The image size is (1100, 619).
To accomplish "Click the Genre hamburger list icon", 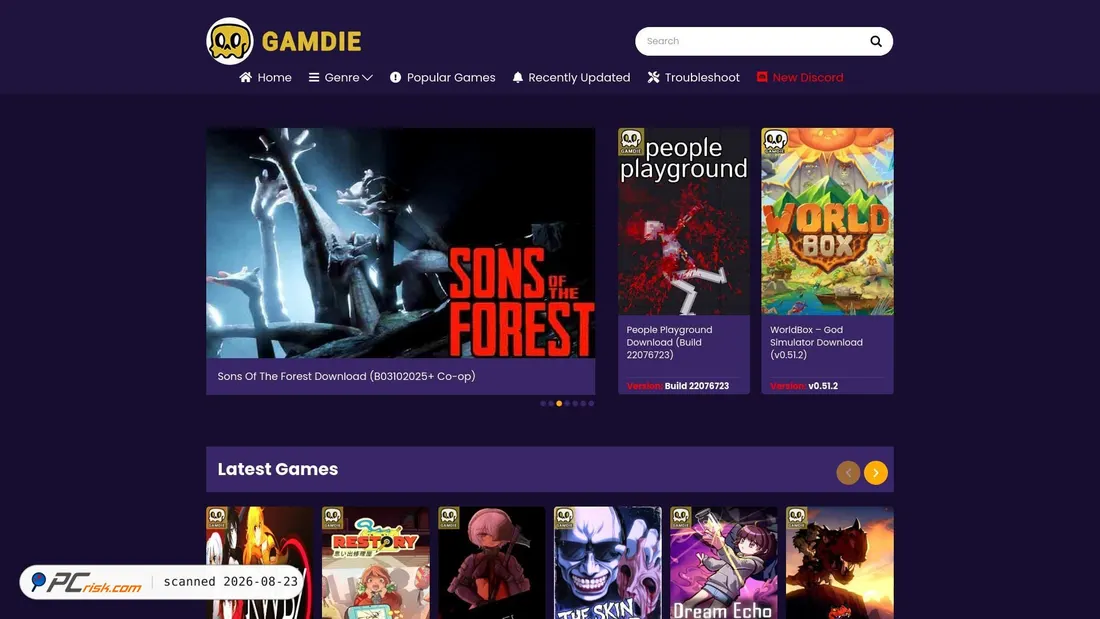I will coord(314,77).
